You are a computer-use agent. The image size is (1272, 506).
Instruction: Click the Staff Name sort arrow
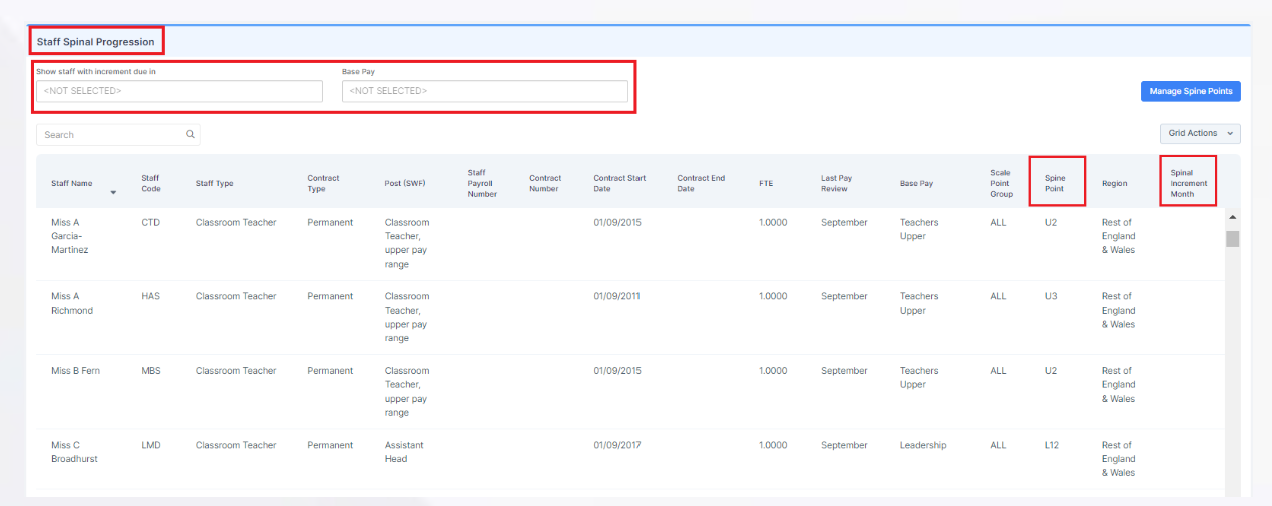[114, 192]
